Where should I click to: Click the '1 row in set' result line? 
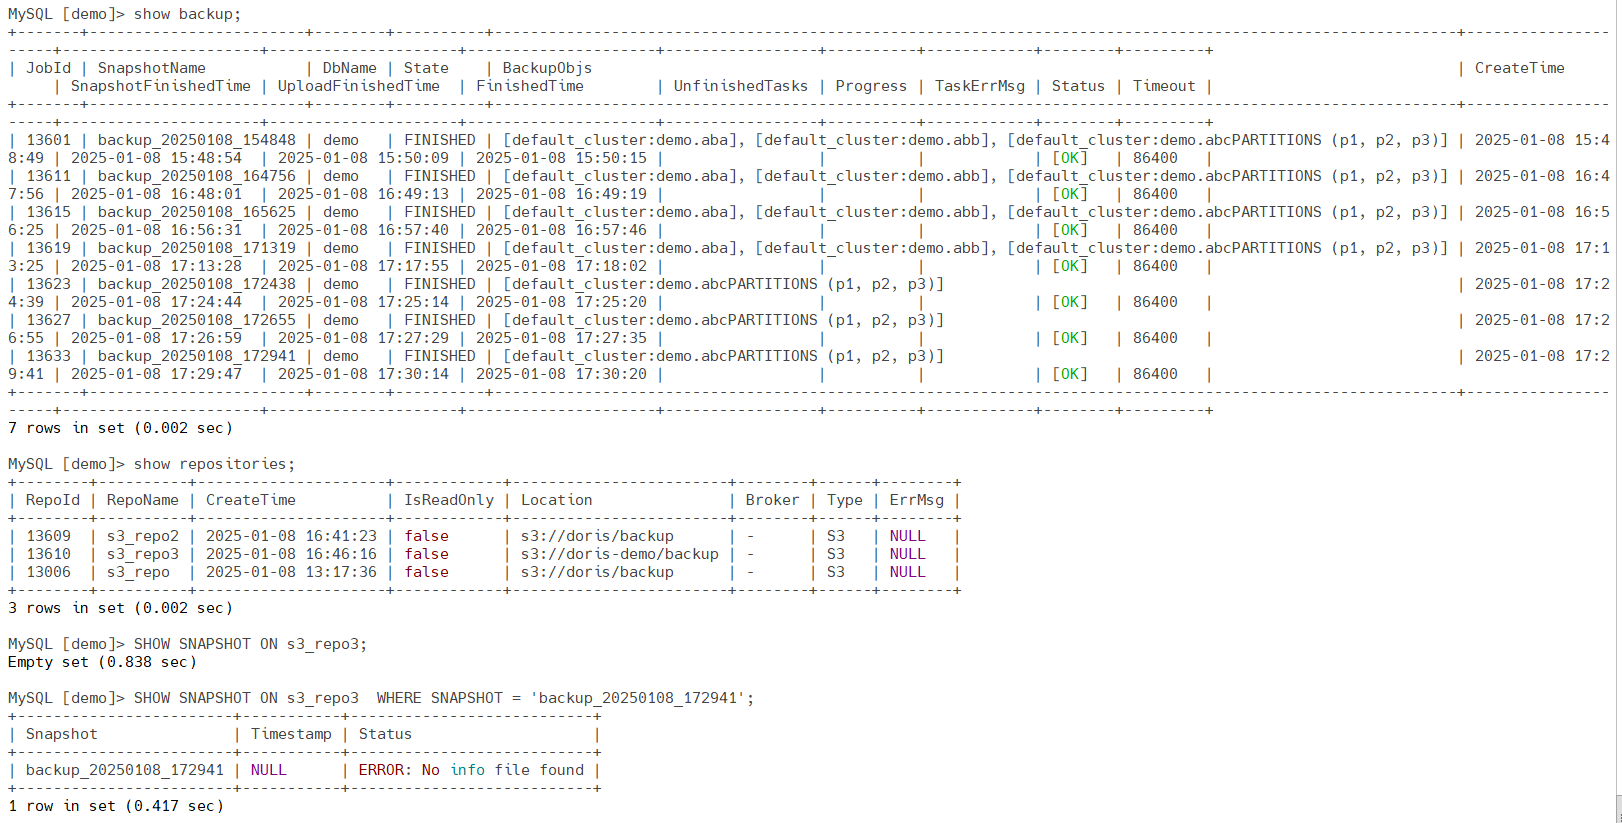pos(116,806)
